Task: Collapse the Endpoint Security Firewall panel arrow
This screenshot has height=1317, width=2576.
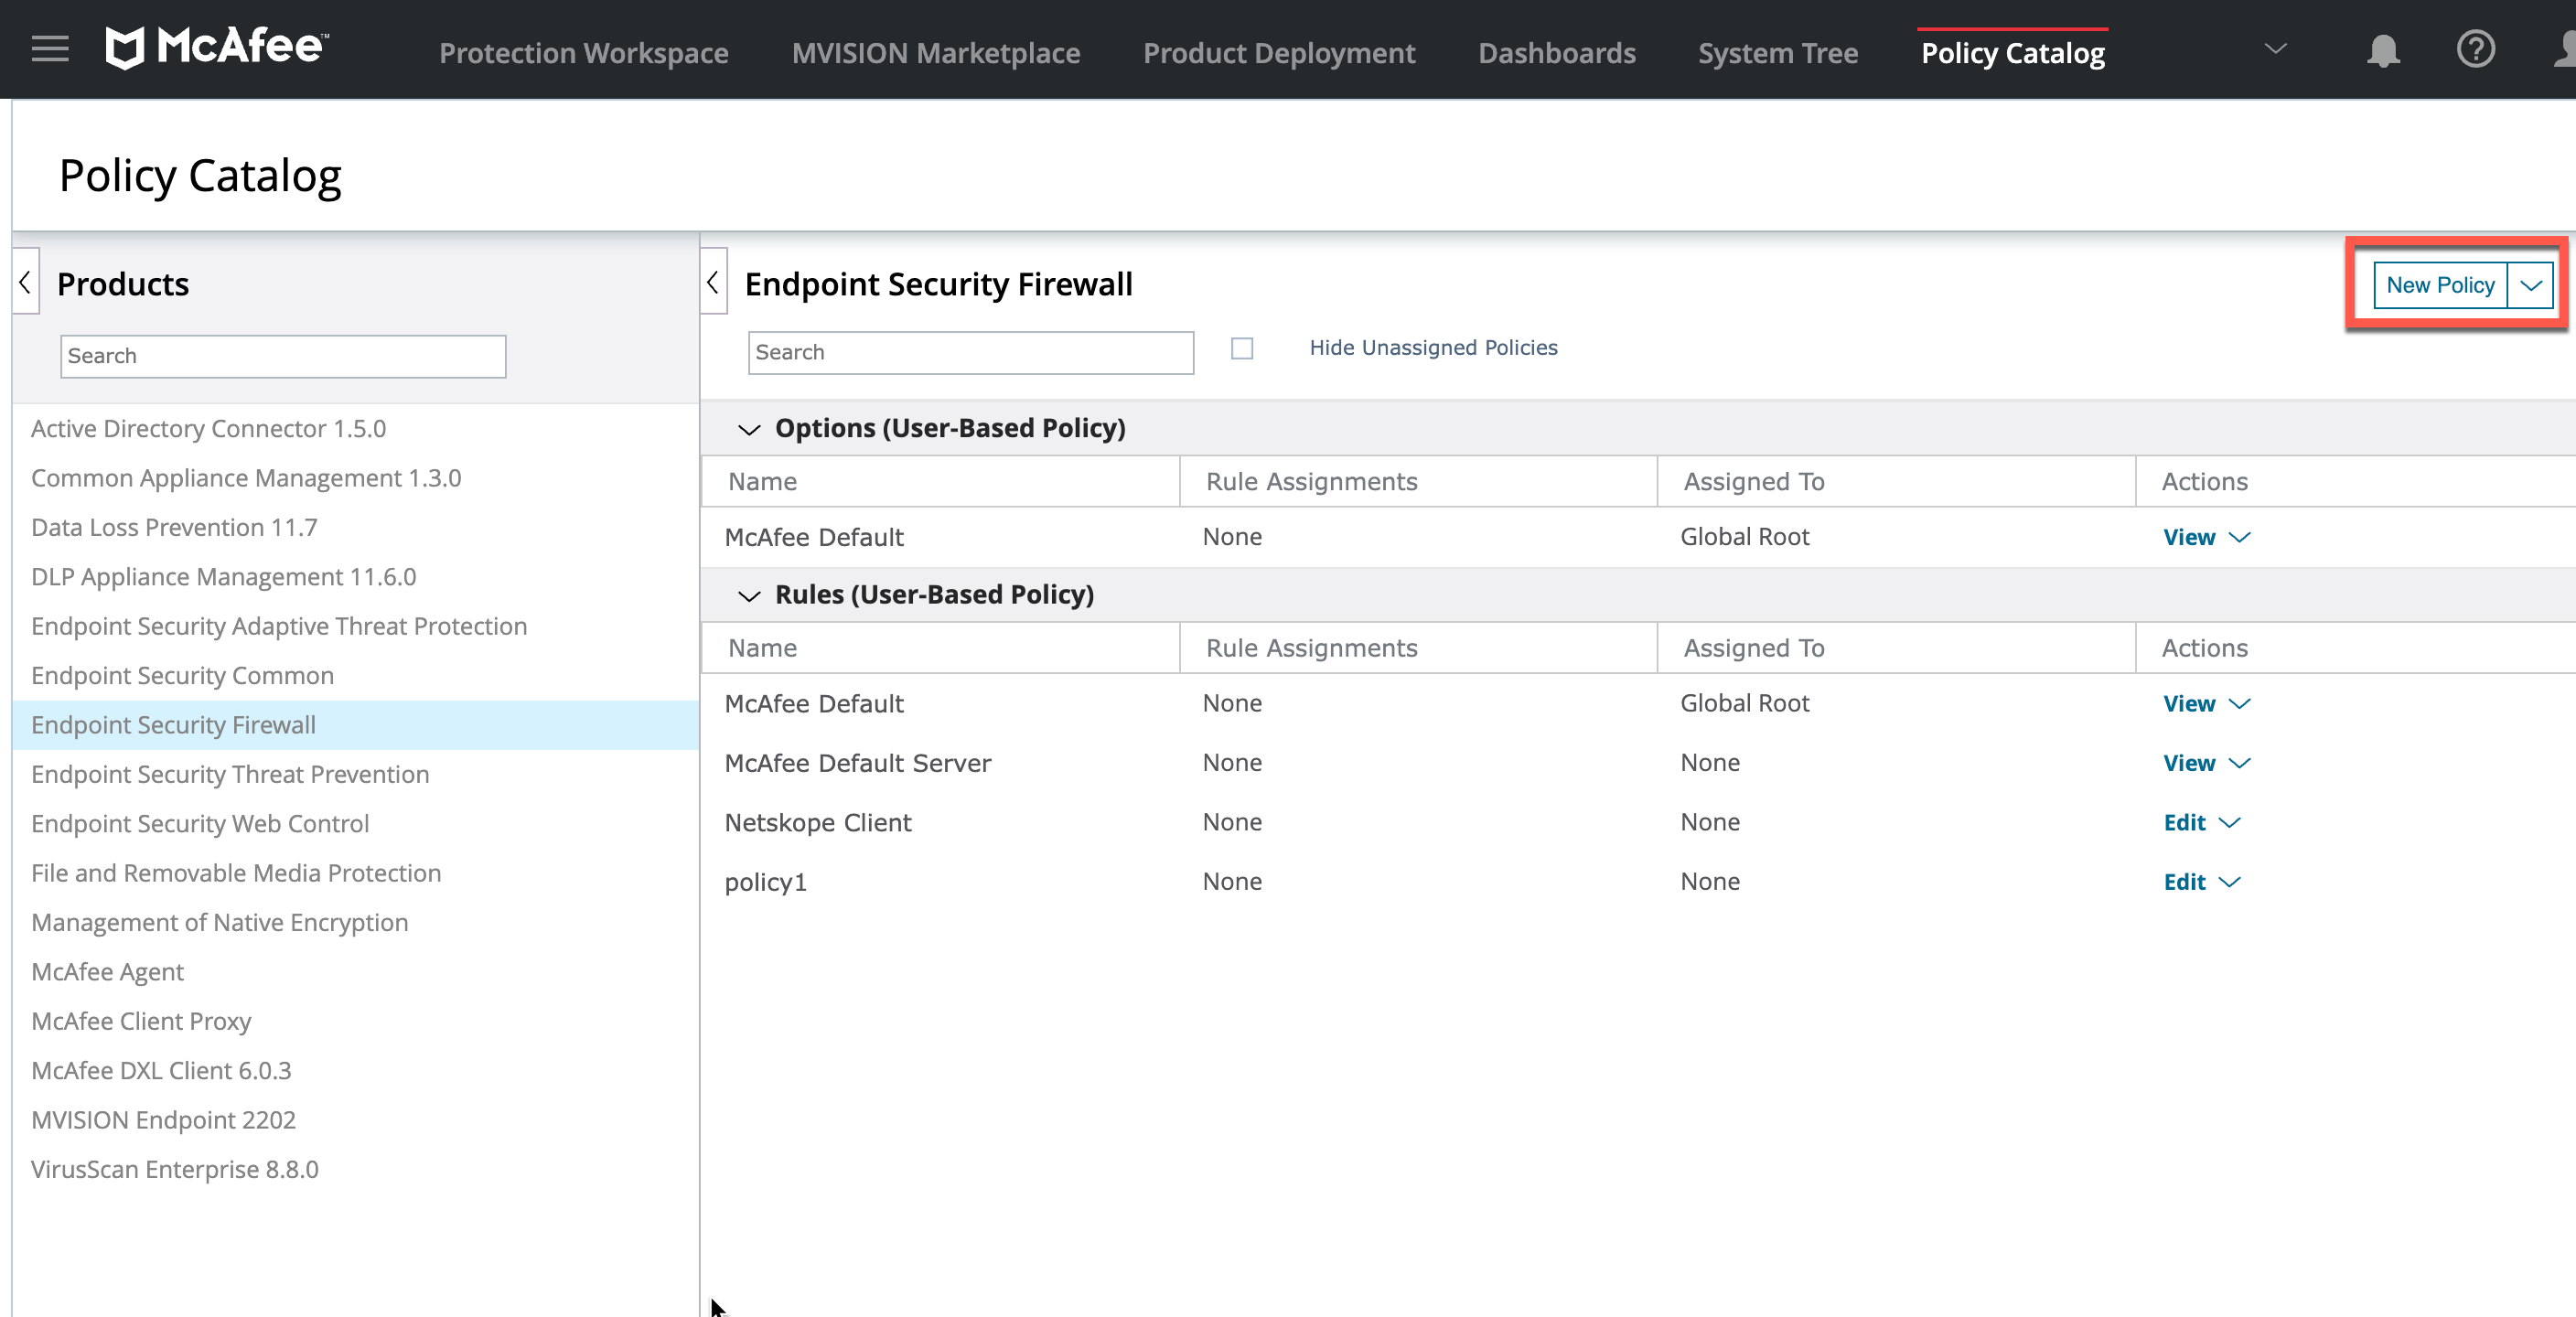Action: (x=713, y=282)
